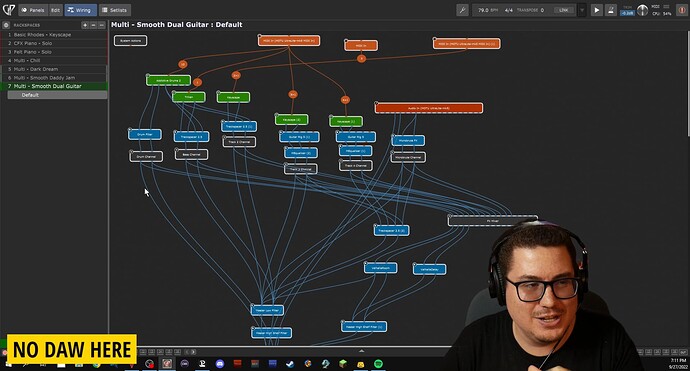
Task: Switch to the Setlists view
Action: tap(114, 10)
